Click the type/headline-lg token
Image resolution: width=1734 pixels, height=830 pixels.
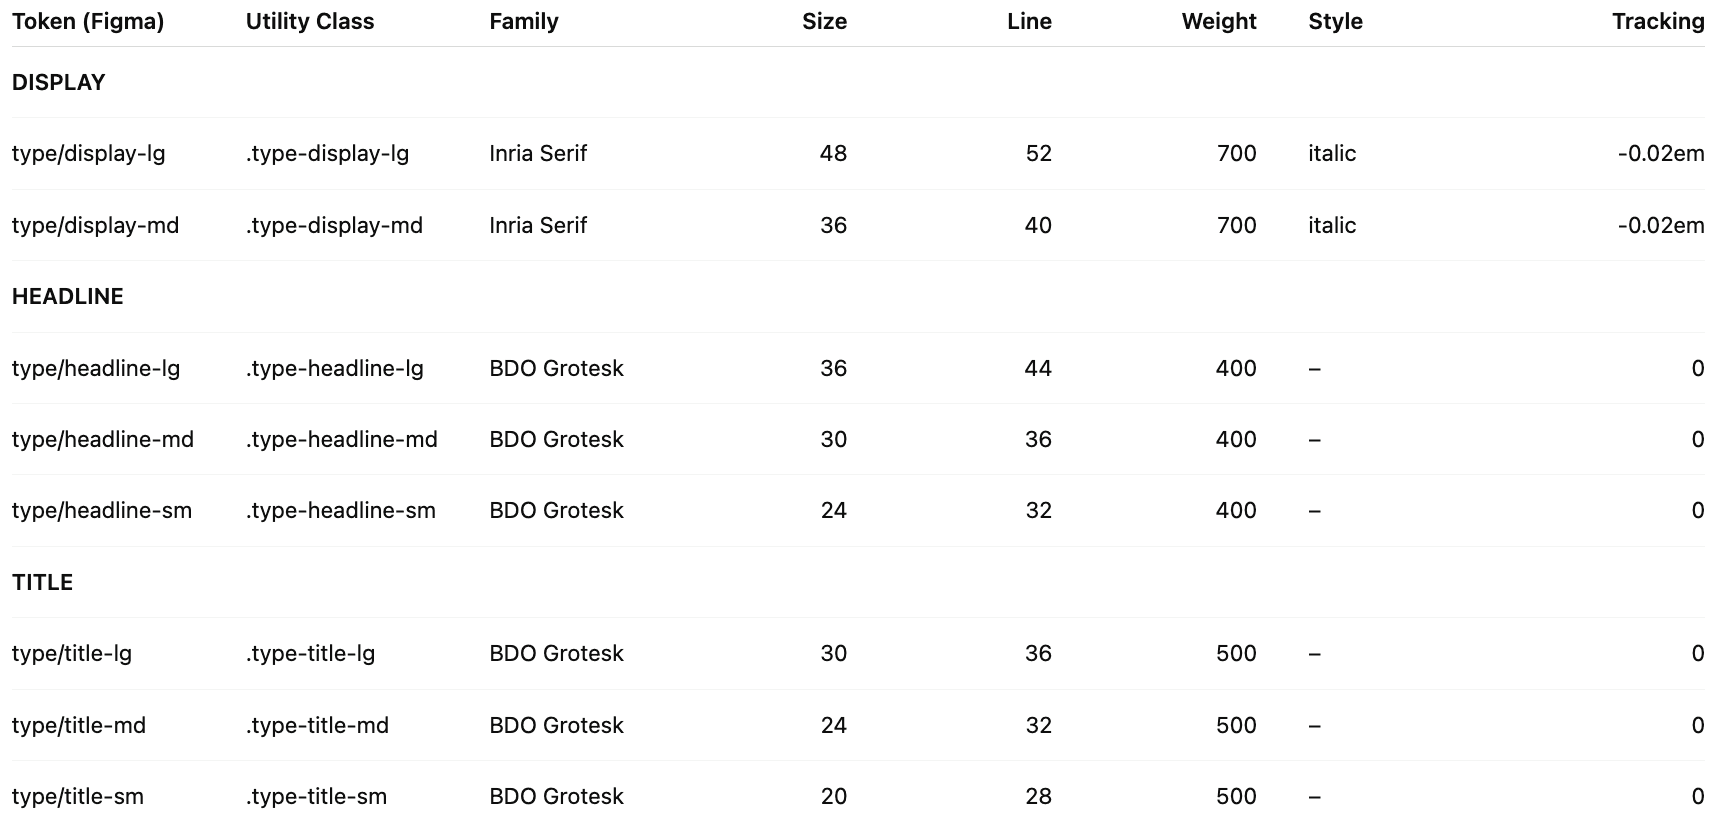pyautogui.click(x=96, y=369)
